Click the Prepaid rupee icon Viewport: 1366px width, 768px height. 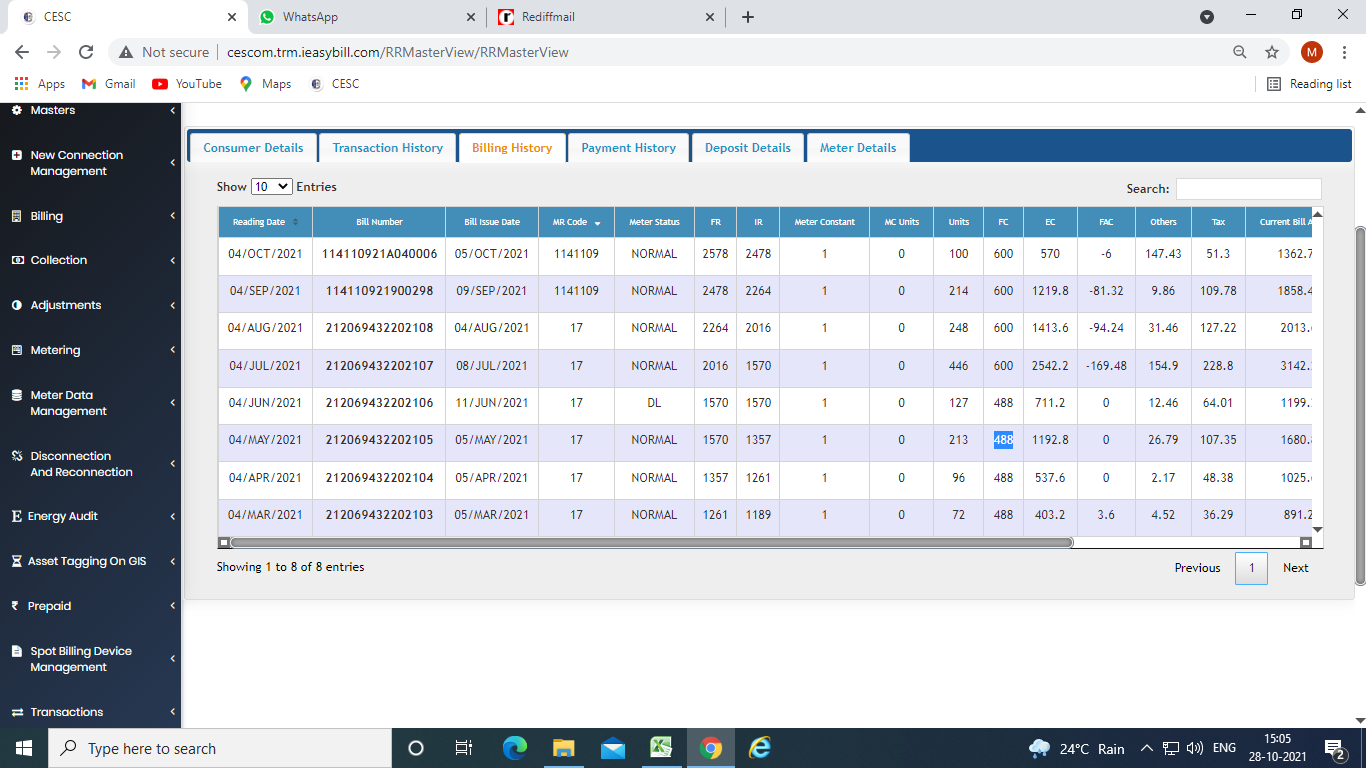point(15,606)
